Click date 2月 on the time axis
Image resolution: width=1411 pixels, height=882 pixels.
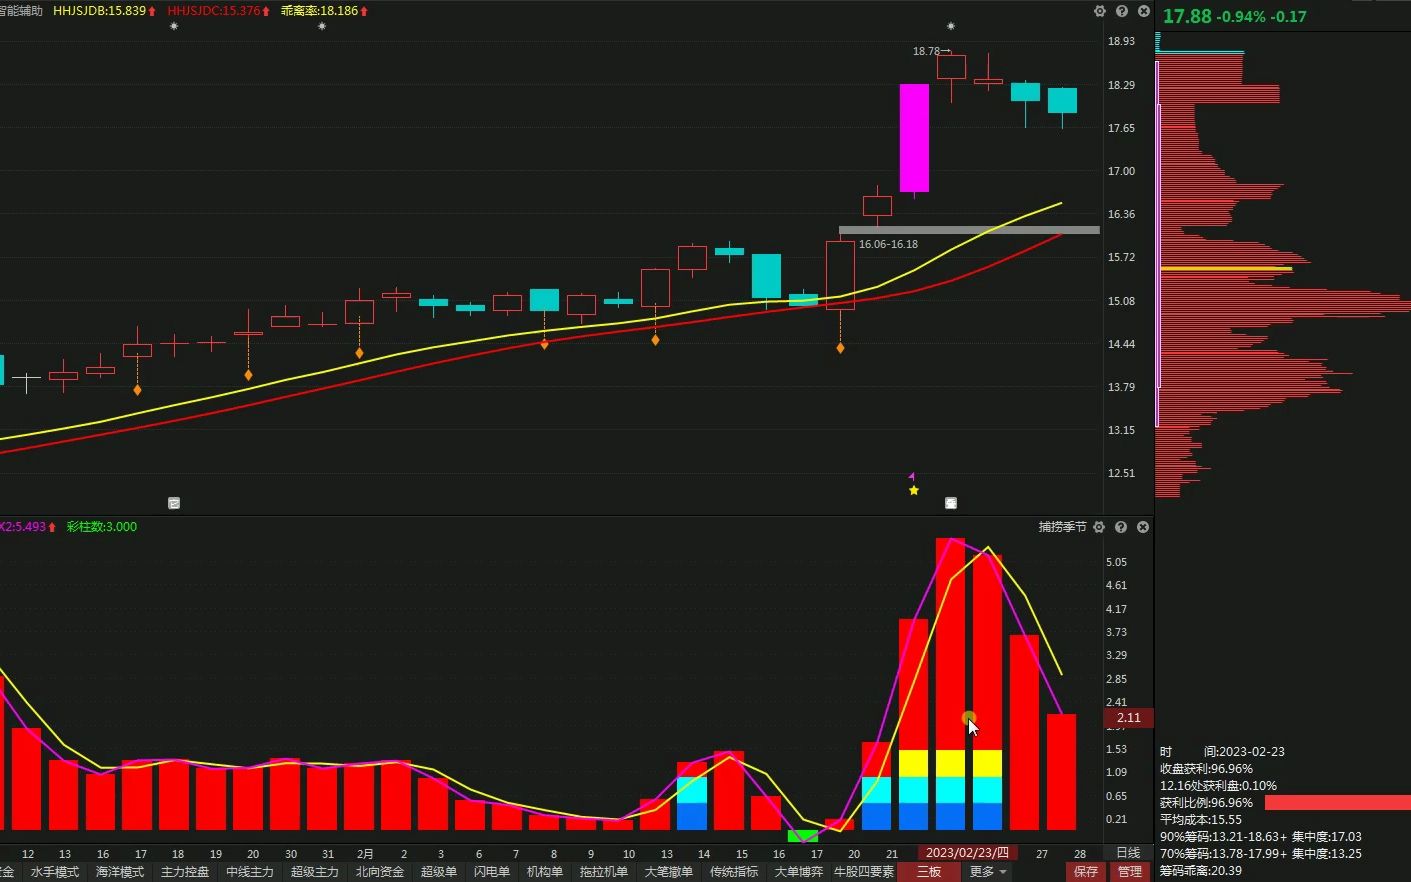366,854
